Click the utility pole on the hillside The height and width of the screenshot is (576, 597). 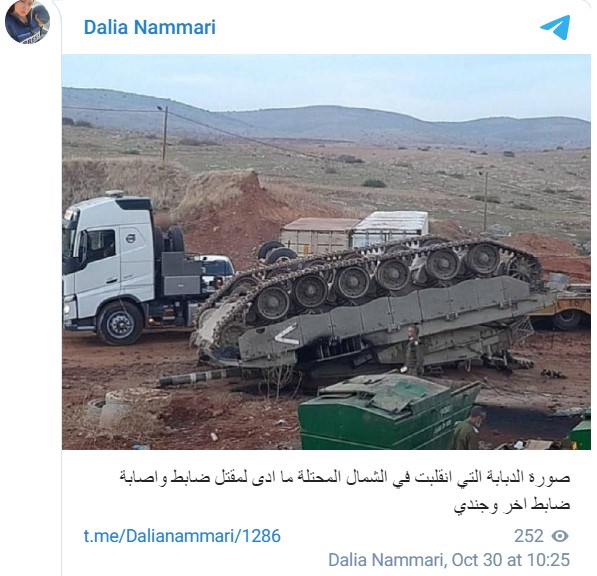[164, 133]
